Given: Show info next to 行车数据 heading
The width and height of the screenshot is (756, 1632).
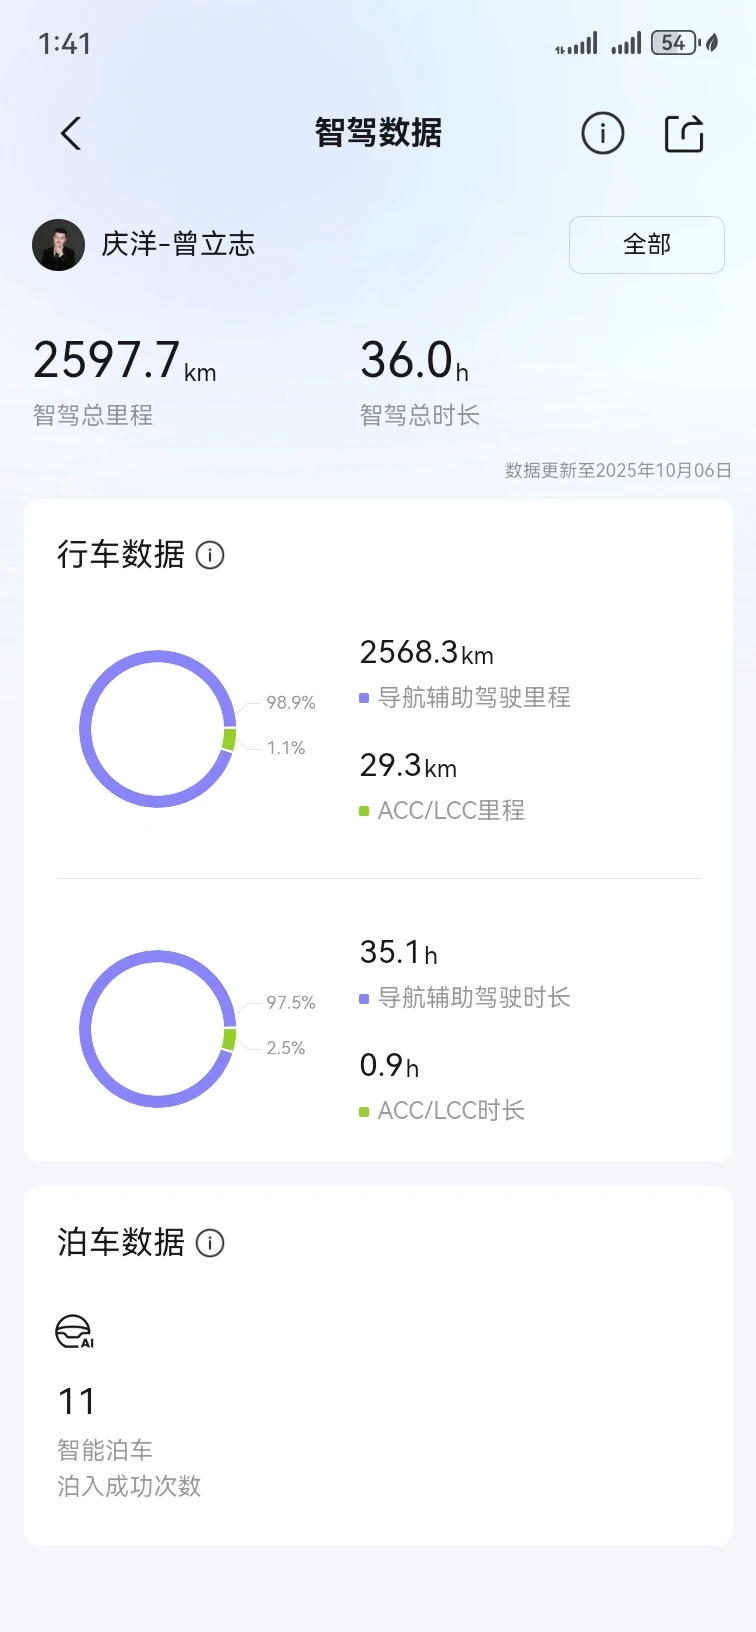Looking at the screenshot, I should pyautogui.click(x=210, y=555).
